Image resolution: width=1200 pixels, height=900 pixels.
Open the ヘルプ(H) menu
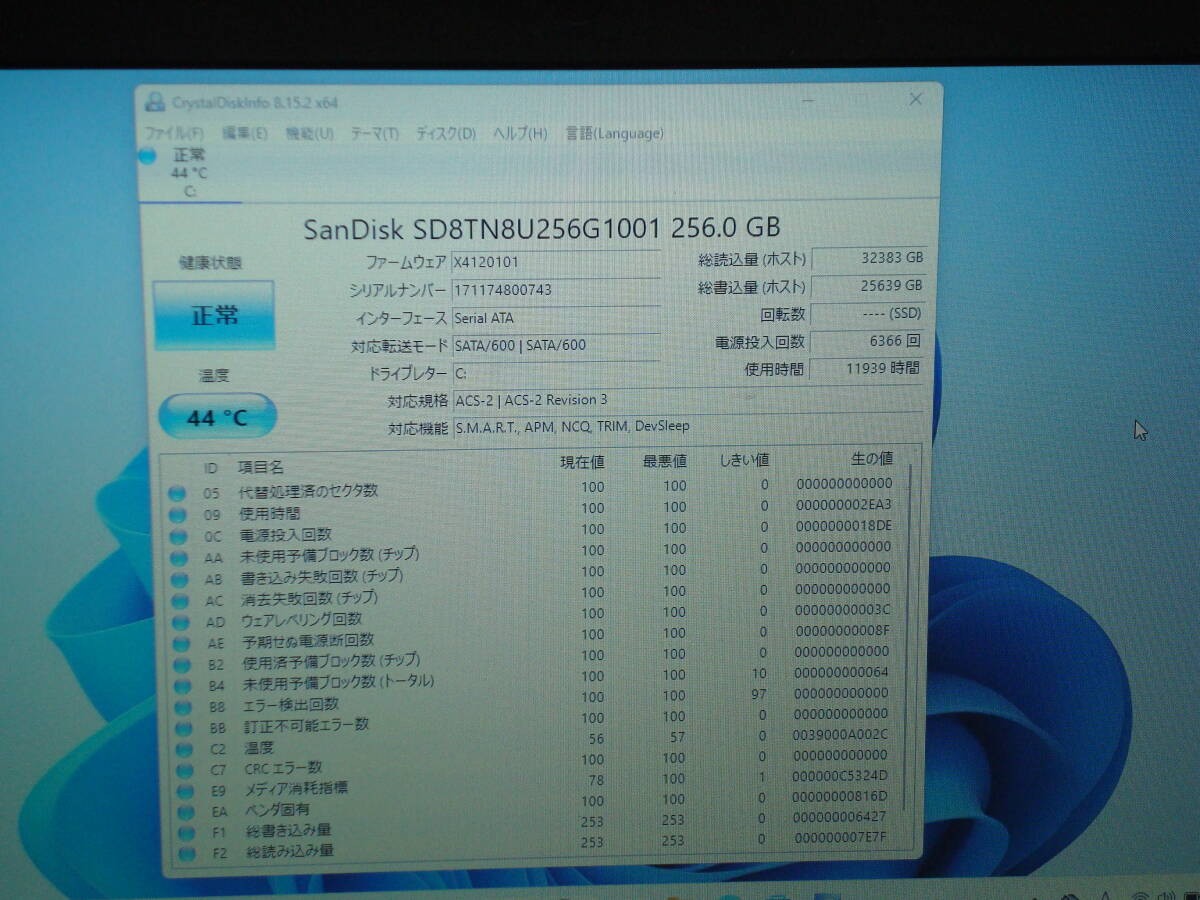[520, 133]
